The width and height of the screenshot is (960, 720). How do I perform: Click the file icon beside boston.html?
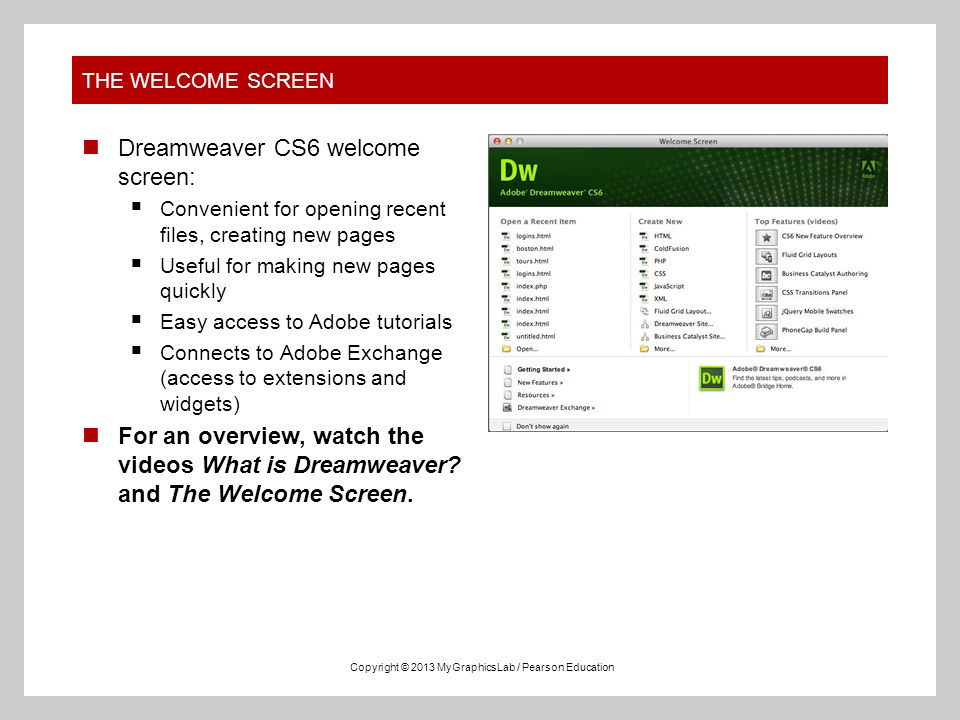[506, 249]
